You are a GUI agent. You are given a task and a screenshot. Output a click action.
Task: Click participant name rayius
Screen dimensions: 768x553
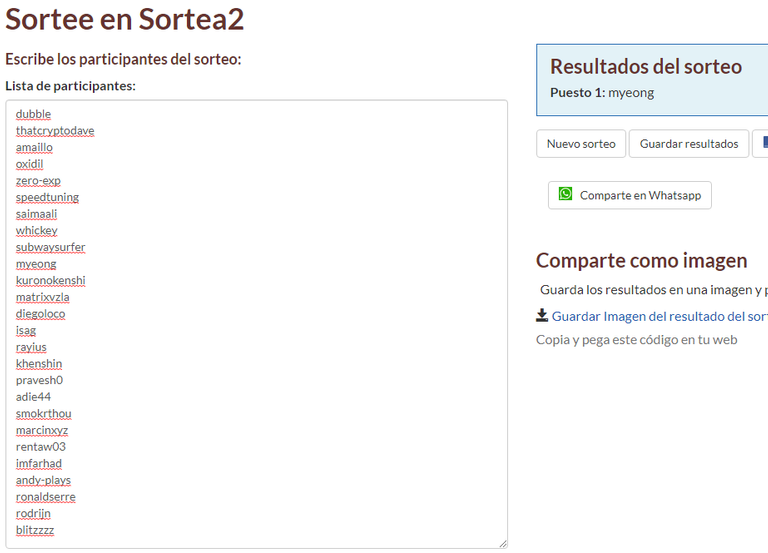click(x=31, y=347)
